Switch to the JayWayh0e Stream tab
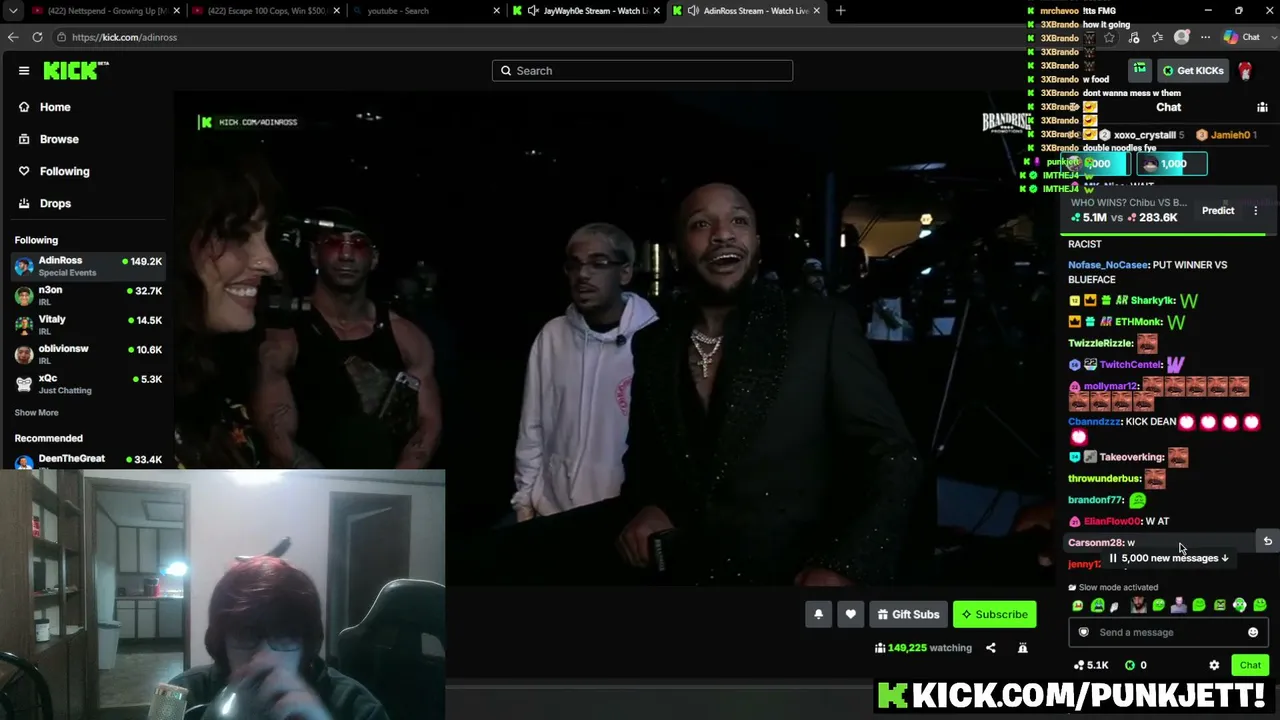This screenshot has height=720, width=1280. pyautogui.click(x=585, y=11)
